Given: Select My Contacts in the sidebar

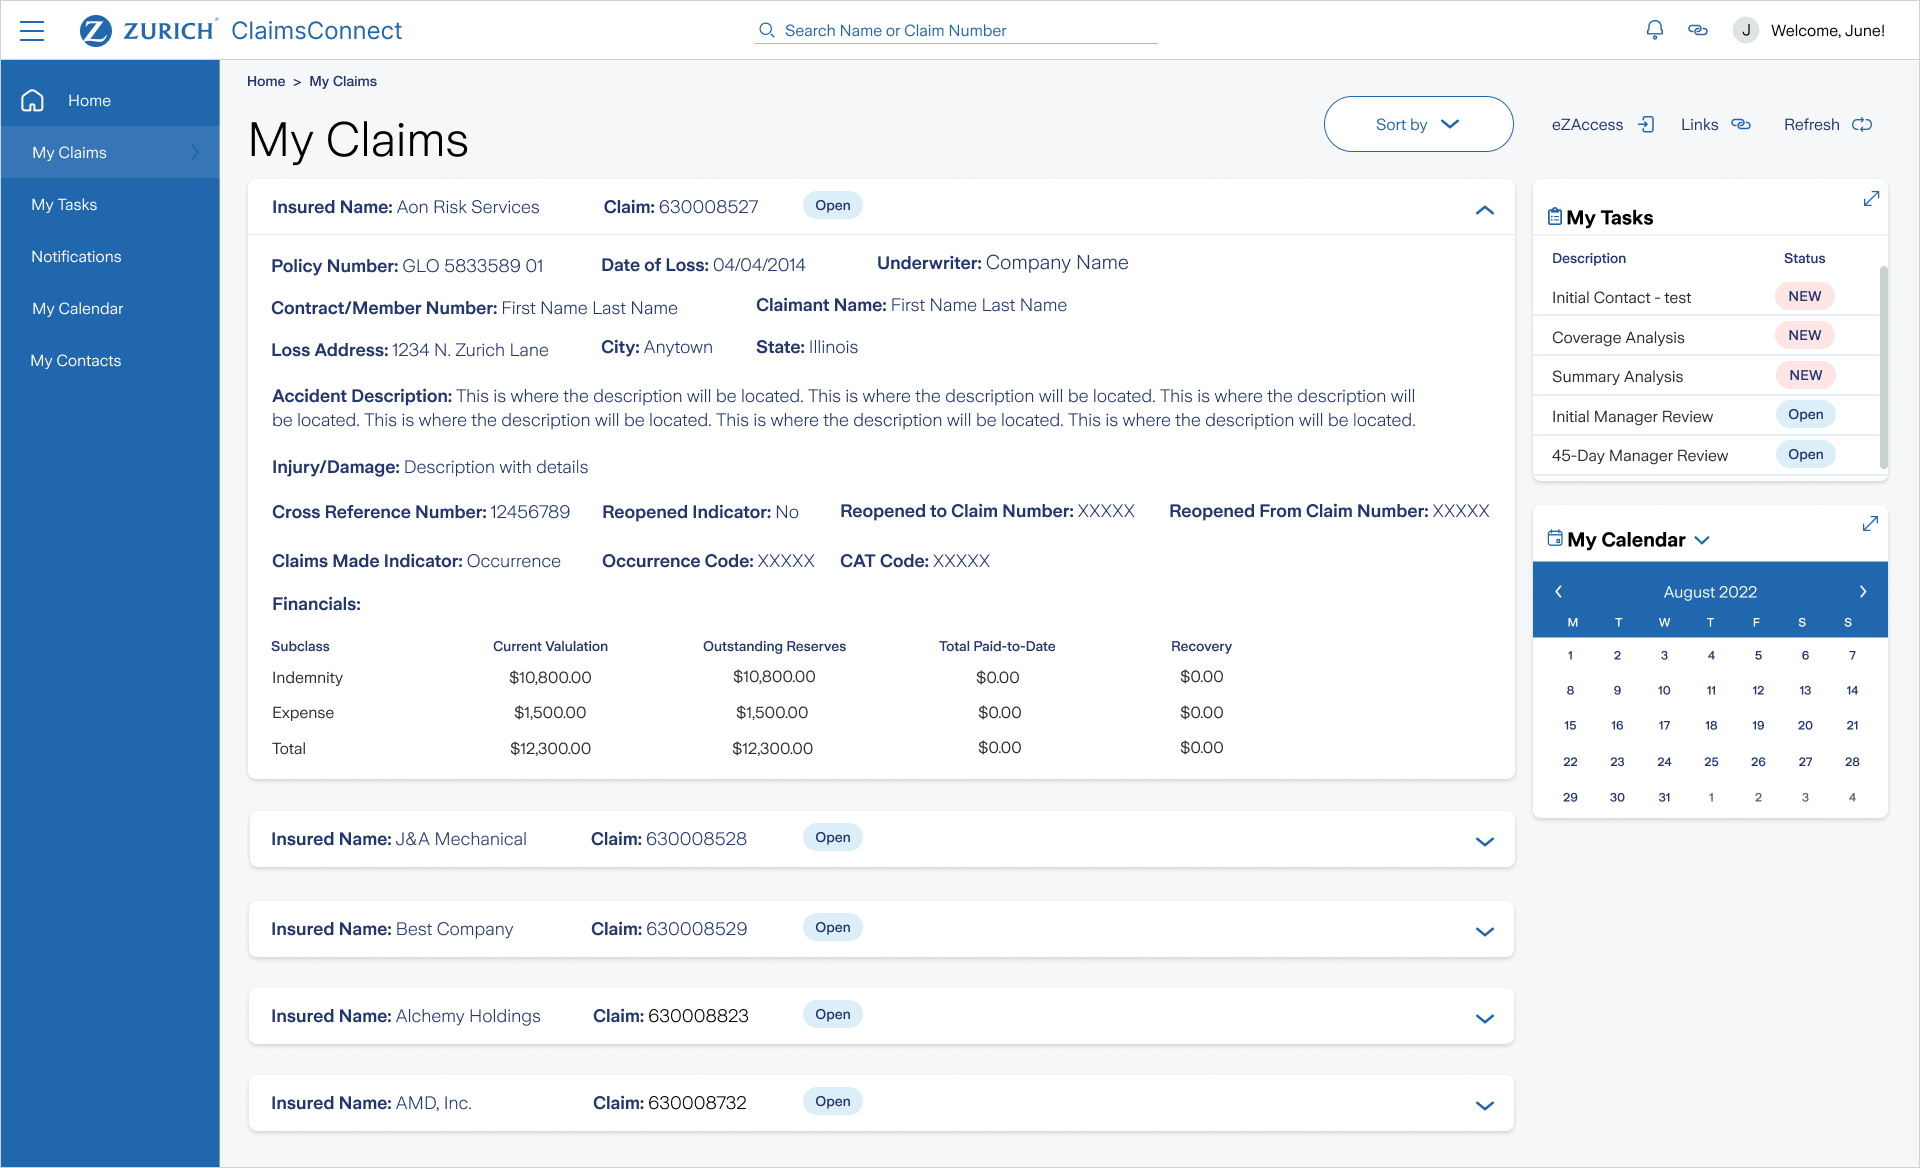Looking at the screenshot, I should coord(76,361).
